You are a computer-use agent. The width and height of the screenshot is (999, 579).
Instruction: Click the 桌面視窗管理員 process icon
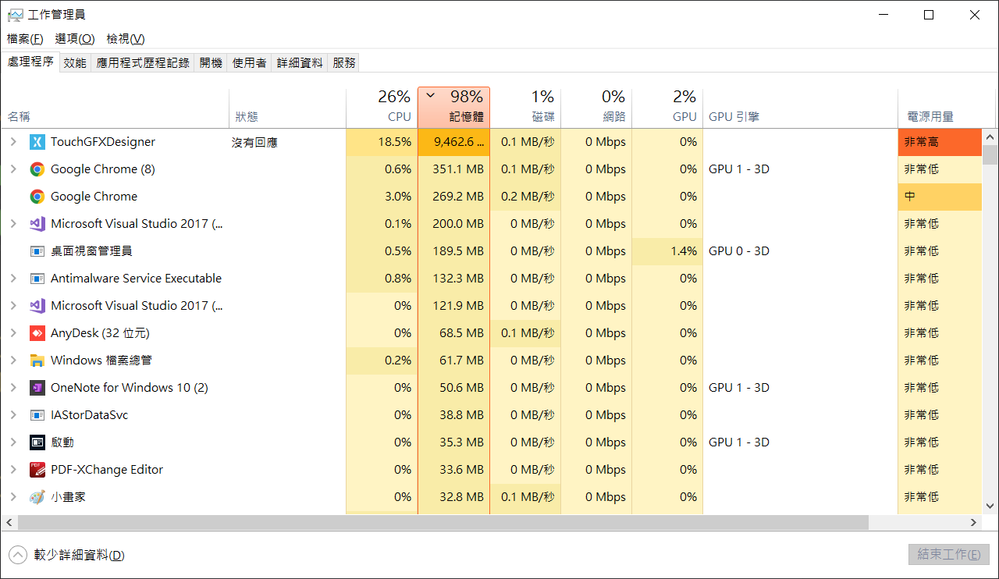tap(37, 252)
